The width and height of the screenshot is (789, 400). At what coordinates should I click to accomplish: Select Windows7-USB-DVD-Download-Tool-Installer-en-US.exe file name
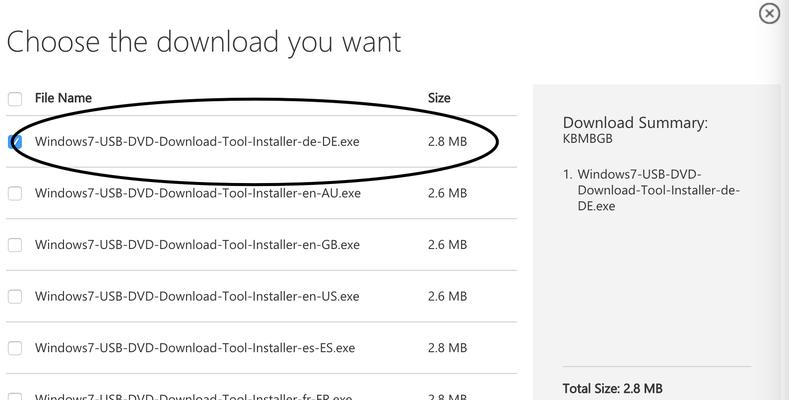[x=197, y=296]
